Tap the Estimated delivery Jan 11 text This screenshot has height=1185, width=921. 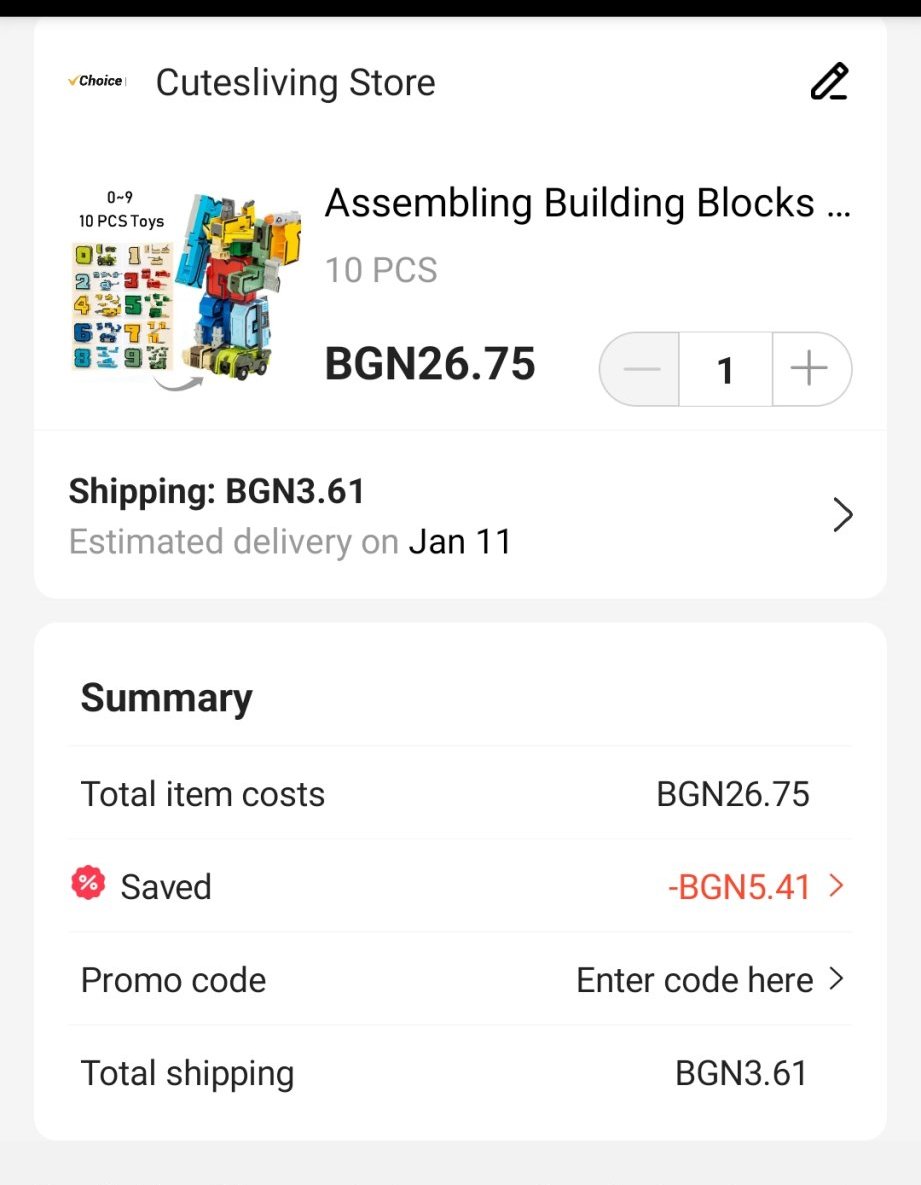pyautogui.click(x=290, y=542)
